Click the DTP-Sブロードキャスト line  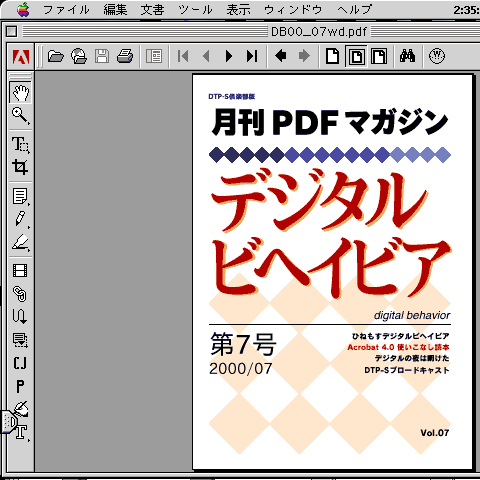(x=407, y=370)
